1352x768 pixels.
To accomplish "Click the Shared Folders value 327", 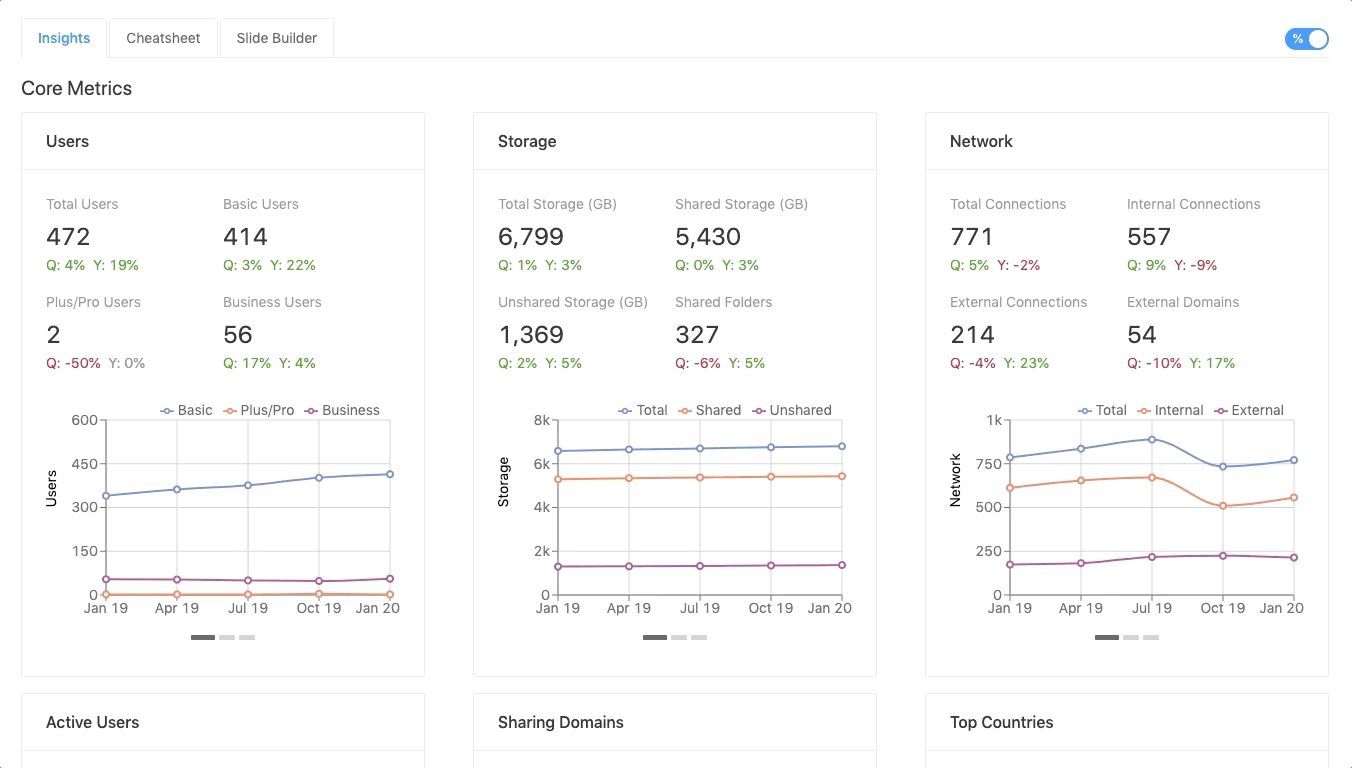I will pyautogui.click(x=697, y=335).
